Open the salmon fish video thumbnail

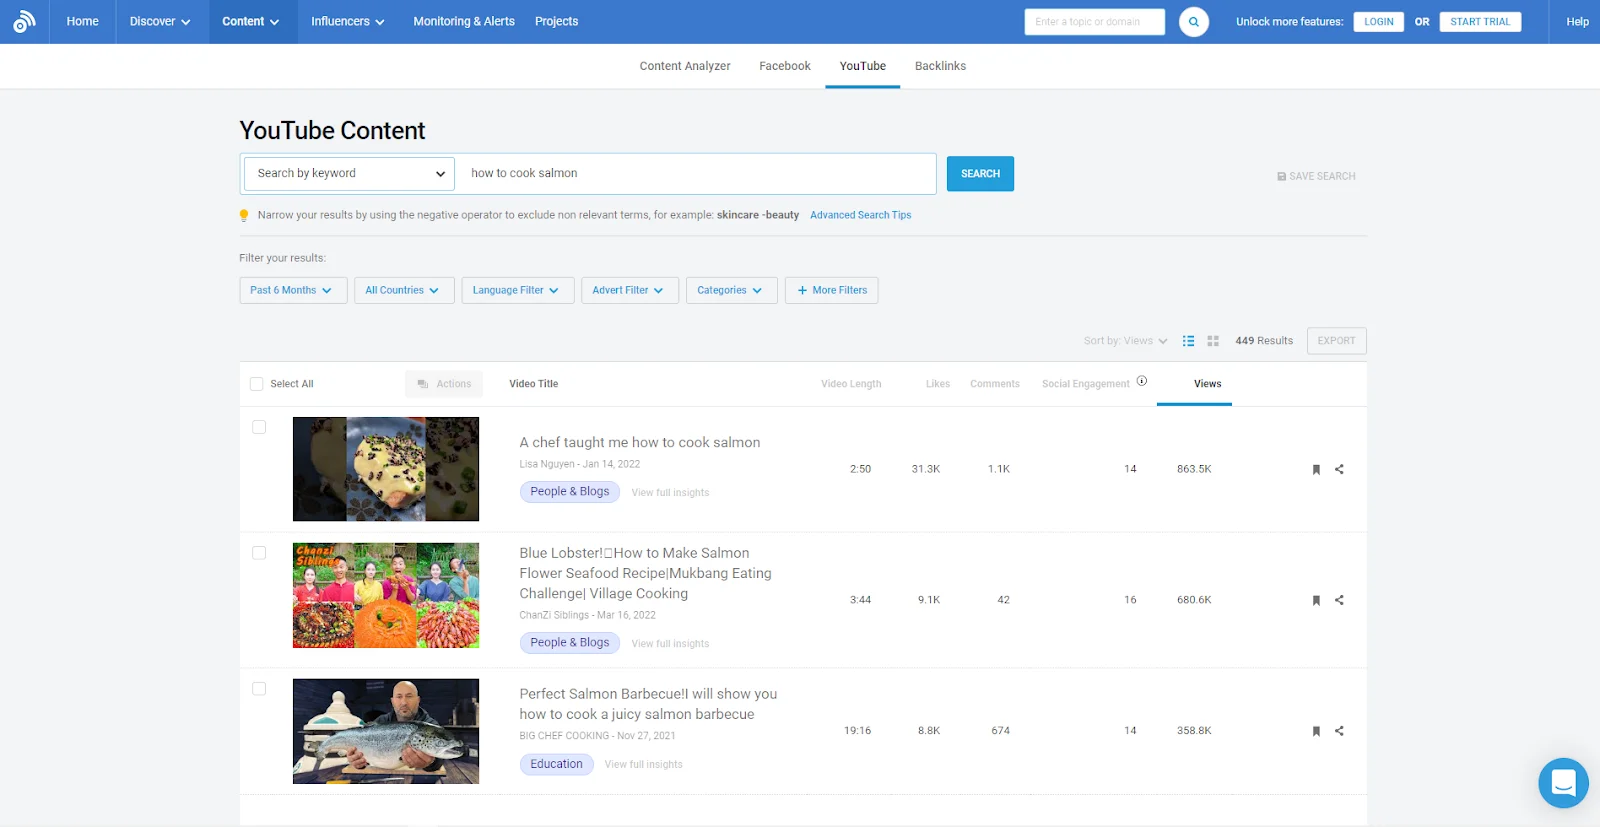(x=386, y=731)
